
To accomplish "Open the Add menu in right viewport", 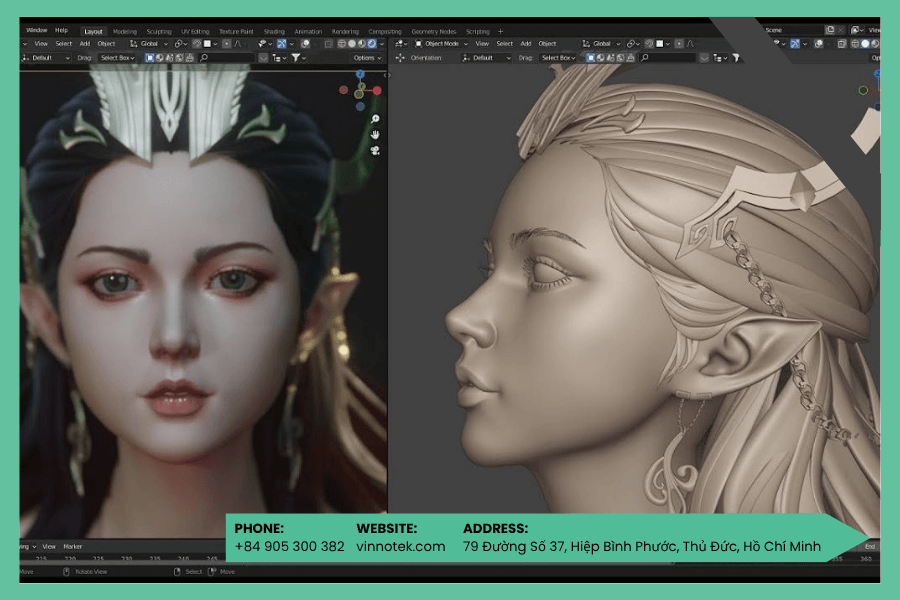I will point(526,44).
